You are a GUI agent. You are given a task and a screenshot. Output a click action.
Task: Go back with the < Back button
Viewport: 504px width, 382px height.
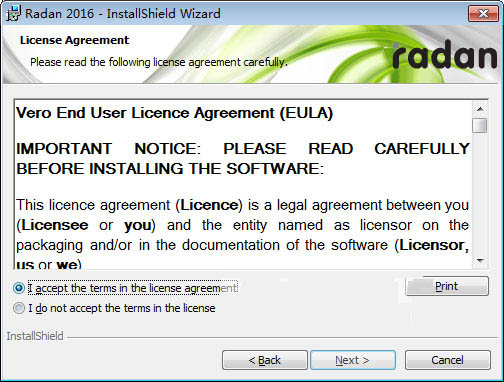tap(265, 360)
